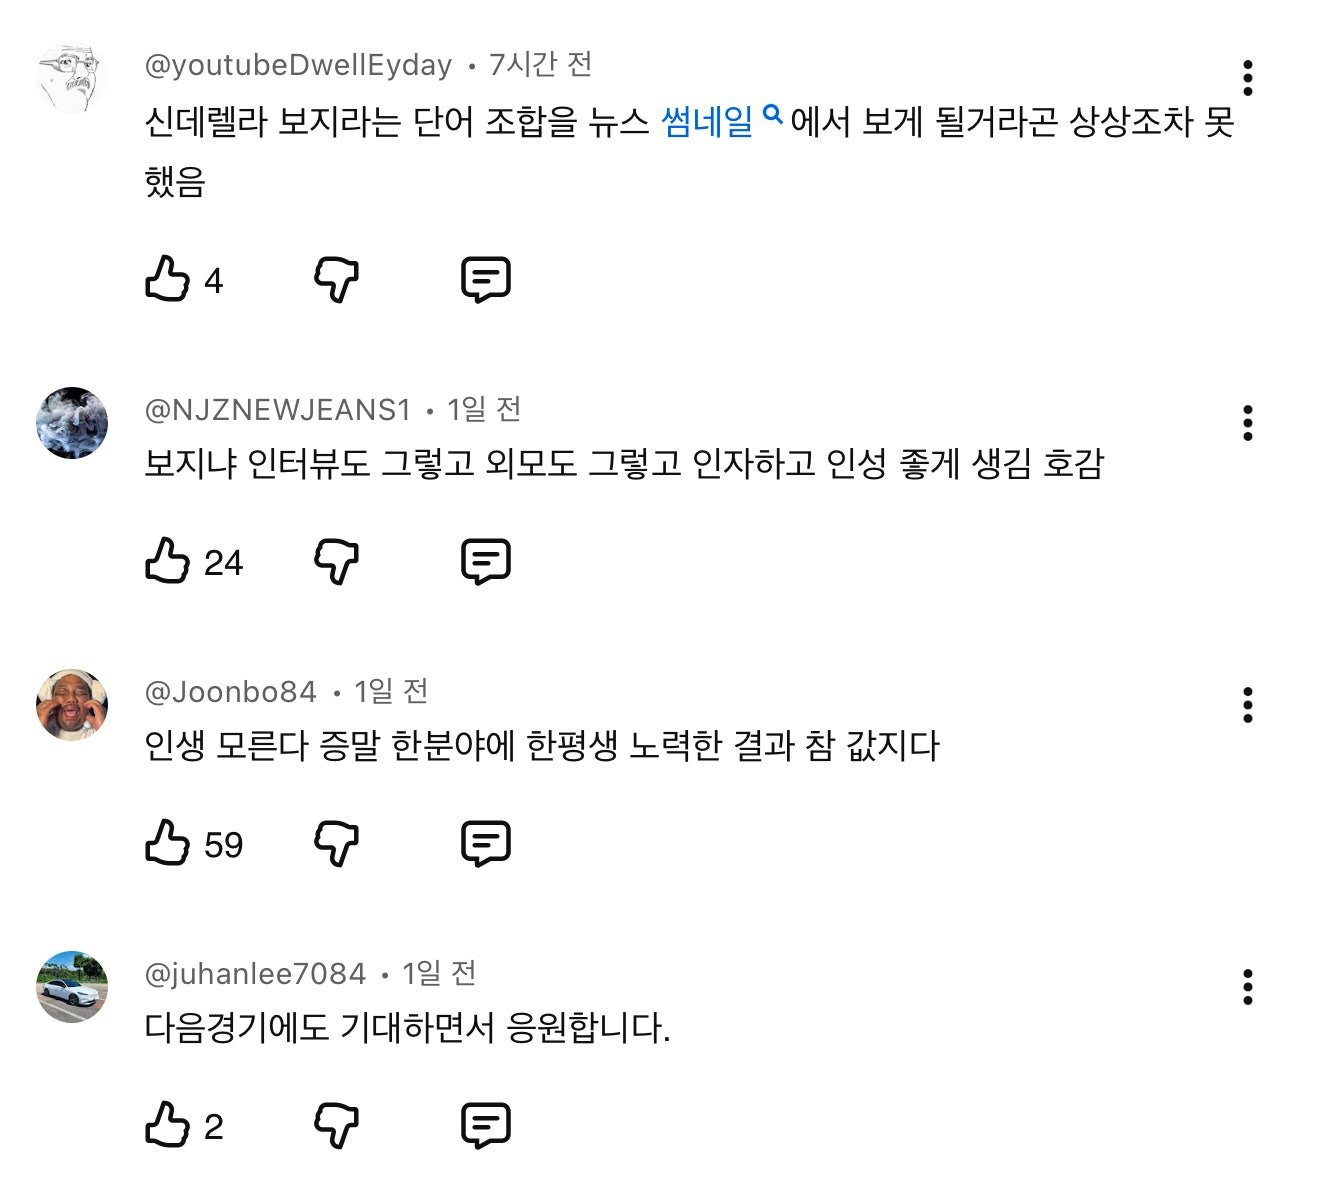Like the @juhanlee7084 comment
Screen dimensions: 1320x1199
(167, 1125)
